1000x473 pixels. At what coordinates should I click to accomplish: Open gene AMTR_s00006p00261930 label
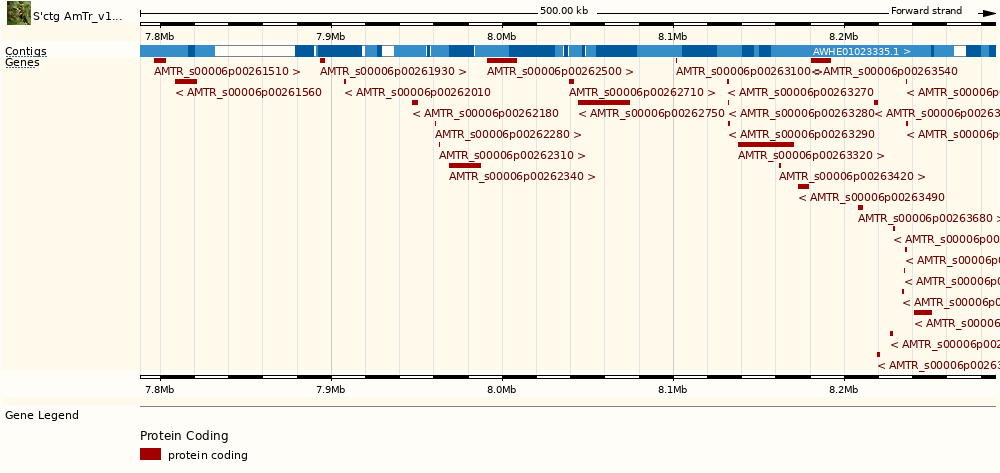tap(393, 71)
